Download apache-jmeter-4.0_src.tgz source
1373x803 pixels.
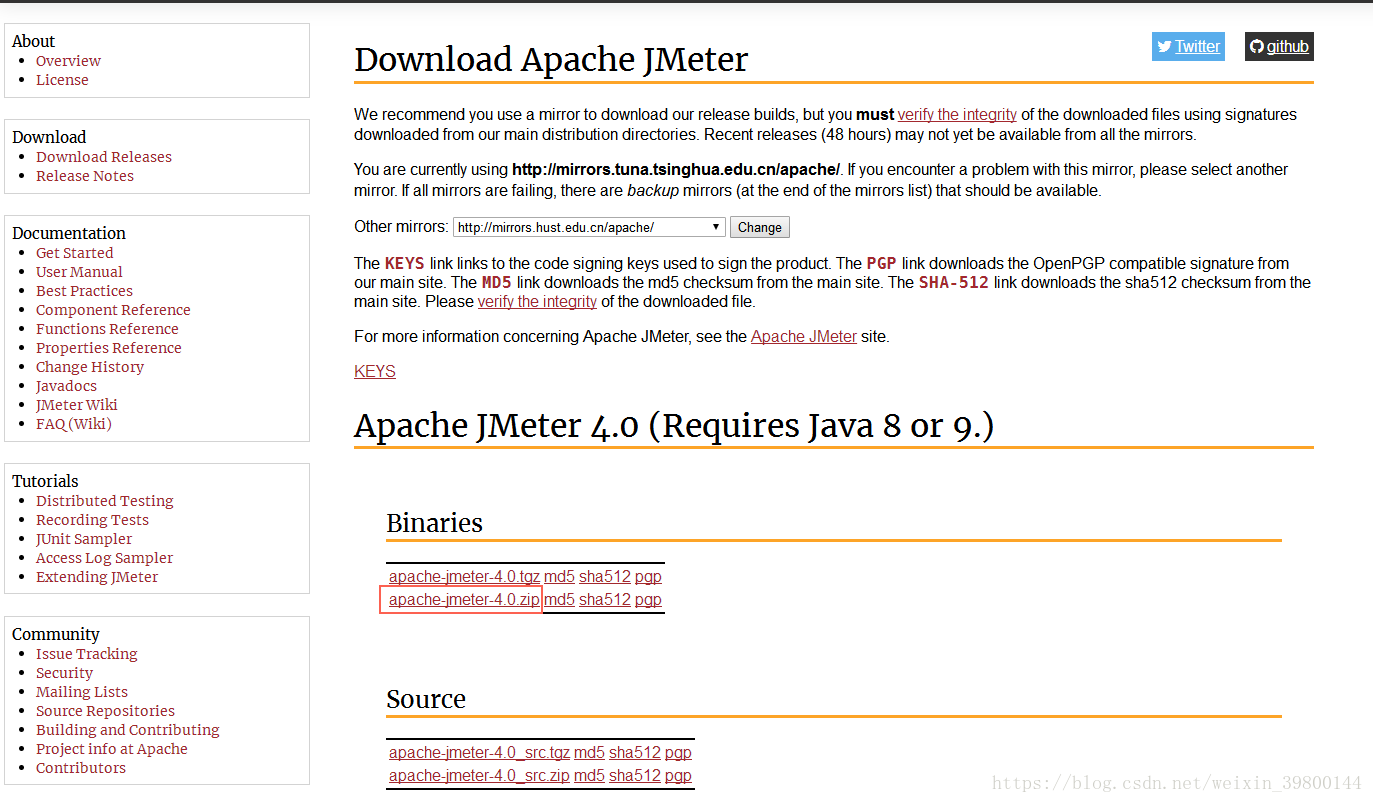coord(479,753)
